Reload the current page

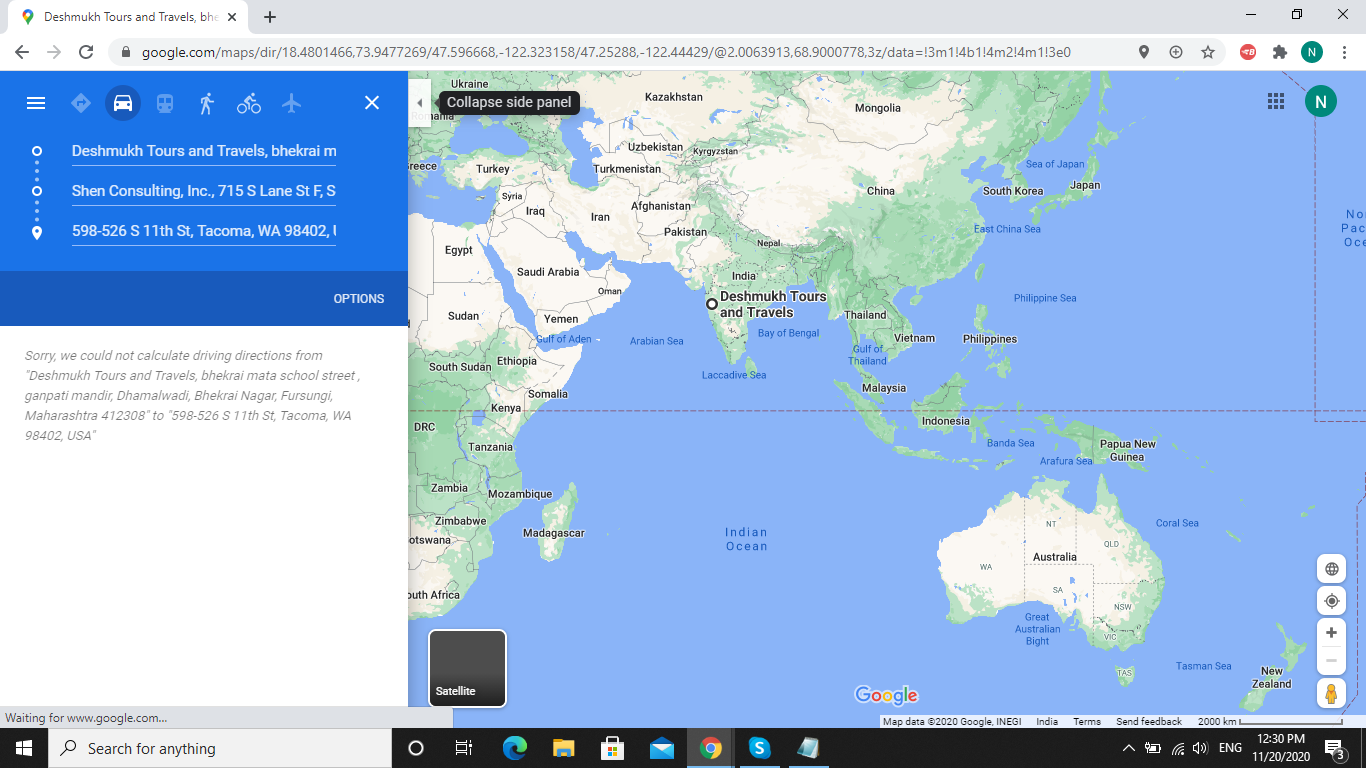click(x=86, y=52)
